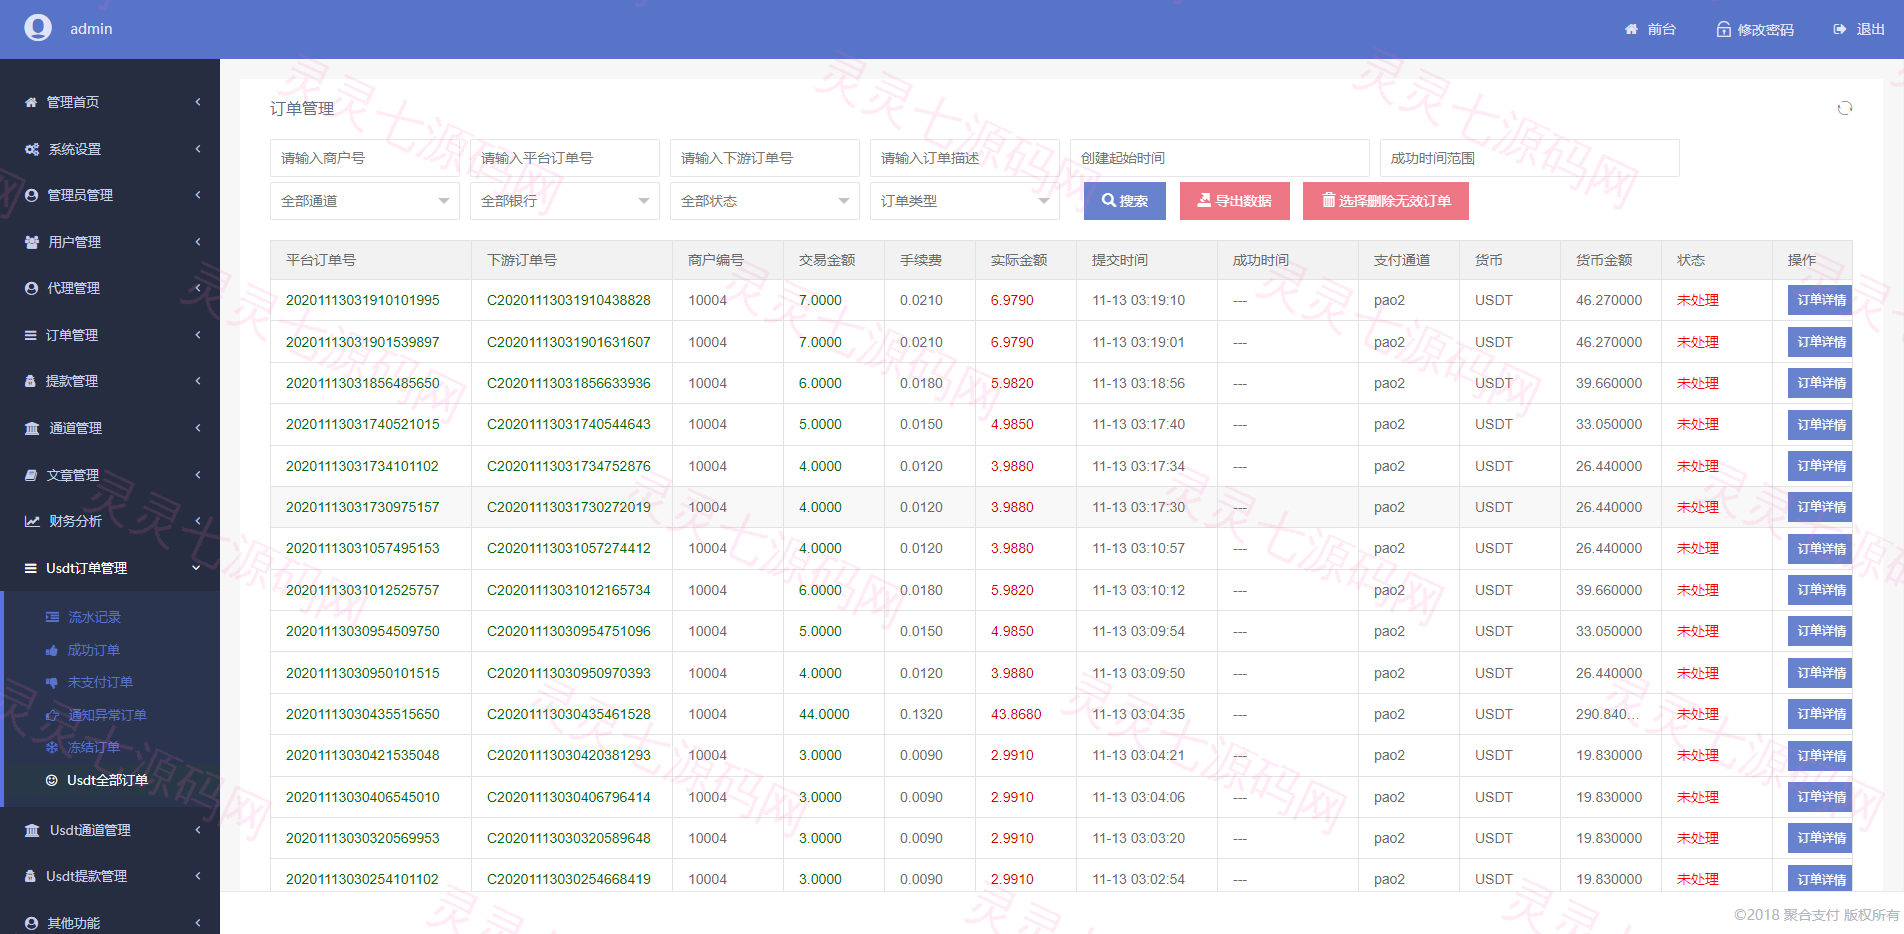The width and height of the screenshot is (1904, 934).
Task: Focus the 请输入平台订单号 input field
Action: (565, 158)
